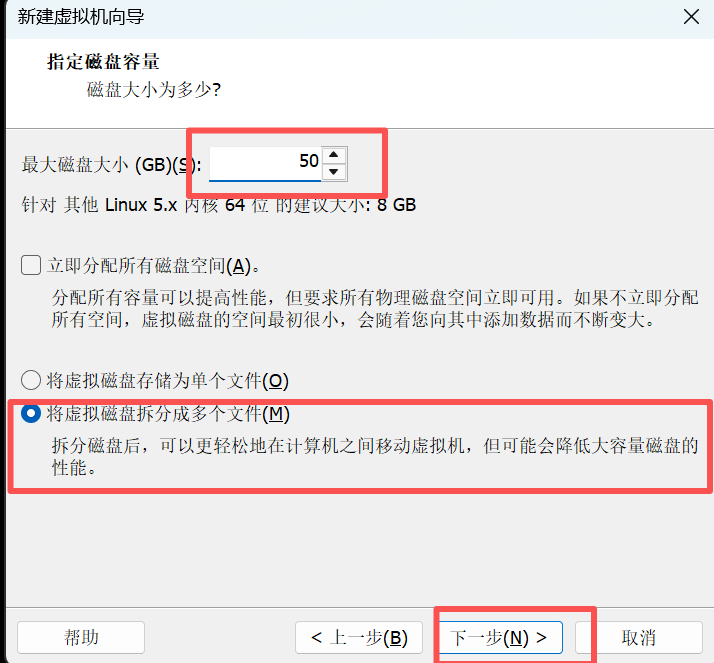The image size is (714, 663).
Task: Click the 指定磁盘容量 heading
Action: [103, 61]
